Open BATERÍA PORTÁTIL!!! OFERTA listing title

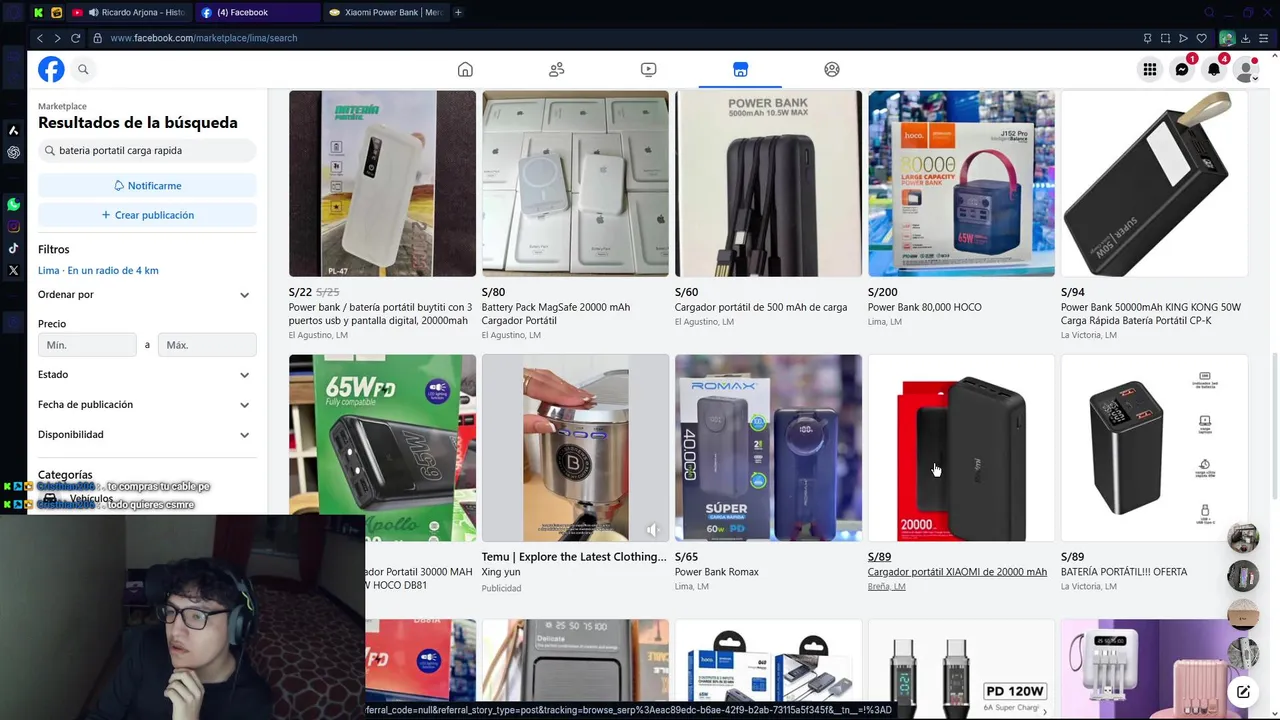click(x=1124, y=572)
